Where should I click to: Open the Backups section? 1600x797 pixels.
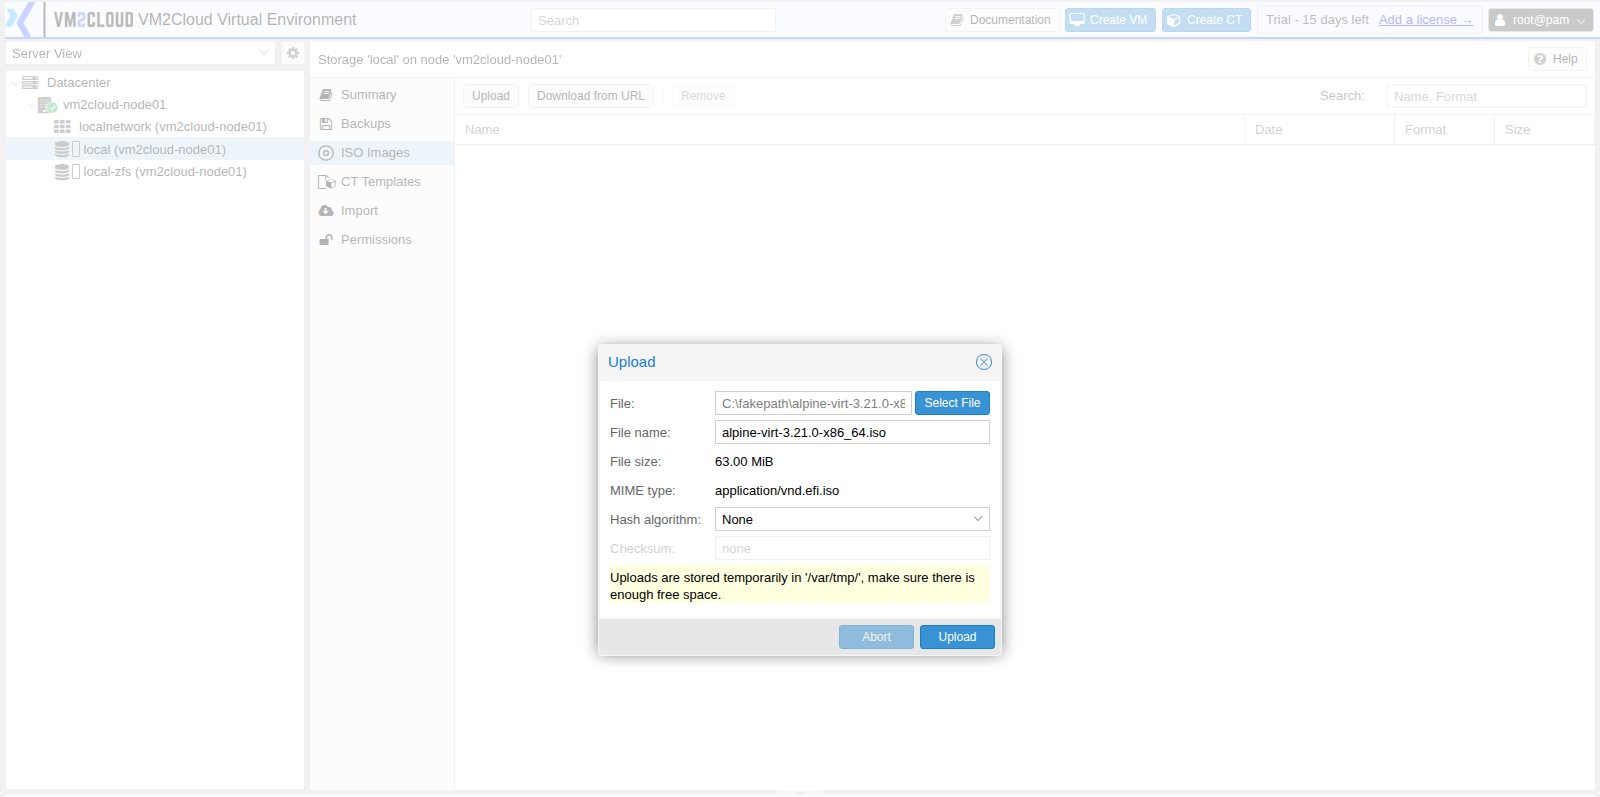382,124
